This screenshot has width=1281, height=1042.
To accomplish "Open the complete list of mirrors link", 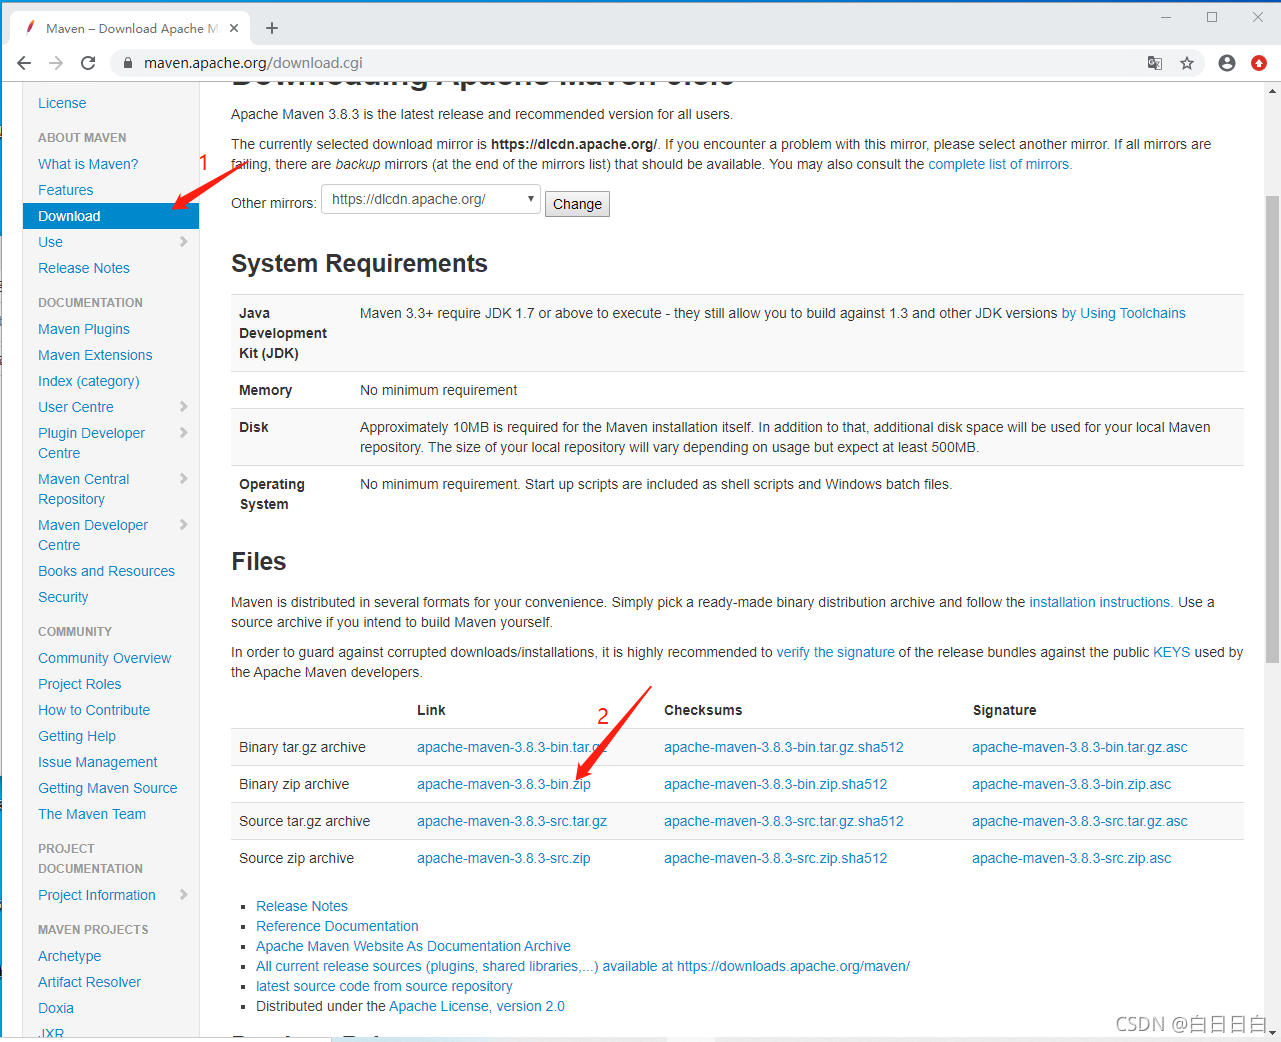I will coord(999,164).
